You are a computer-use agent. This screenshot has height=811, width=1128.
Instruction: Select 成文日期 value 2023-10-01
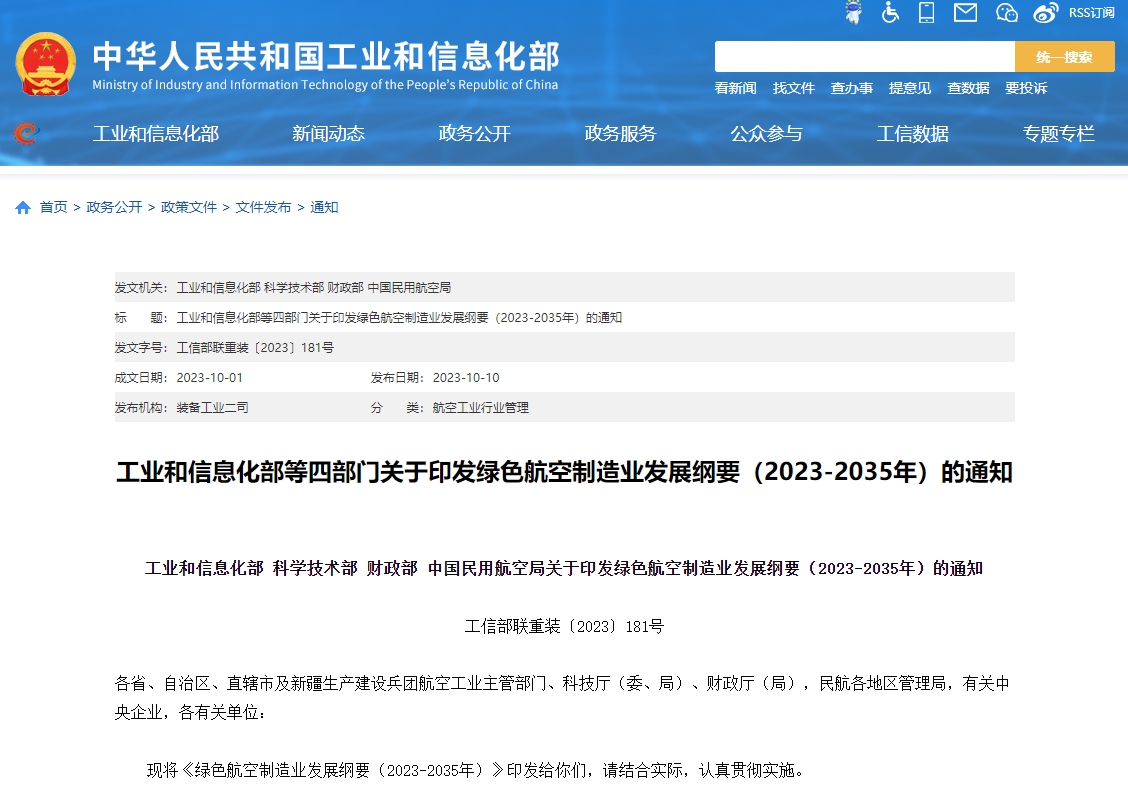(x=209, y=378)
